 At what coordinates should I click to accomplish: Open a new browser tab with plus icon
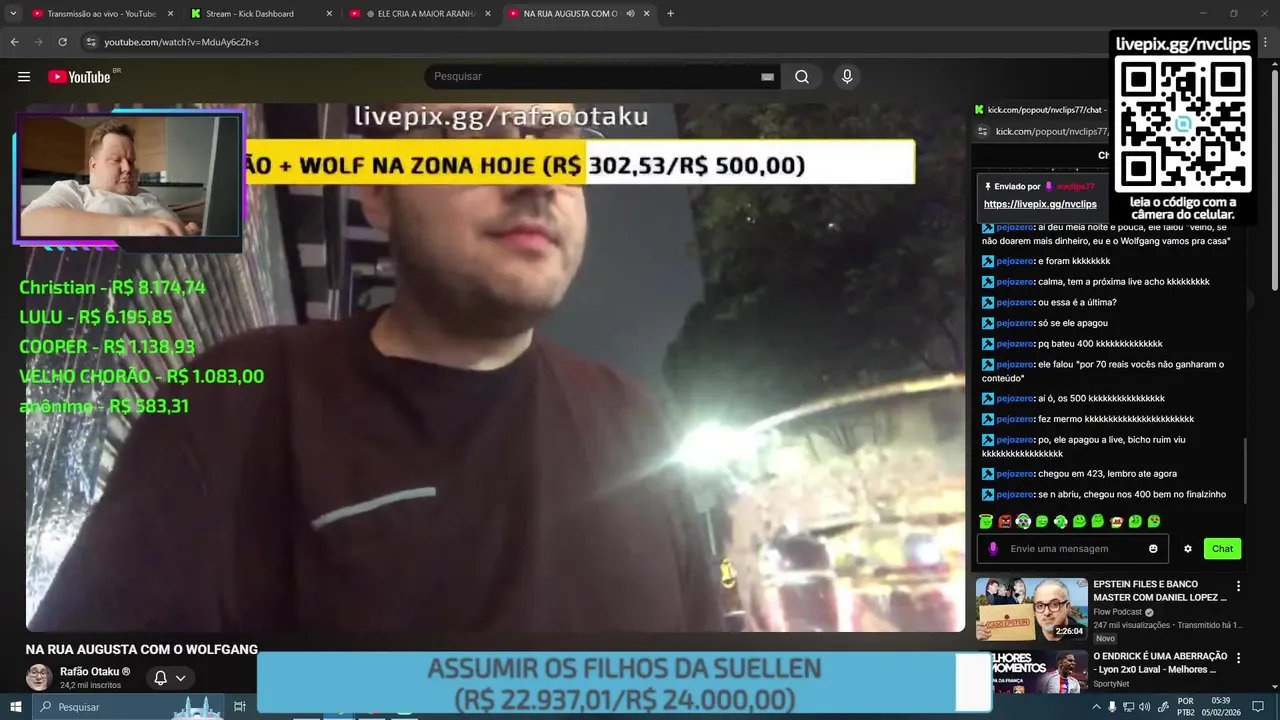click(x=670, y=14)
